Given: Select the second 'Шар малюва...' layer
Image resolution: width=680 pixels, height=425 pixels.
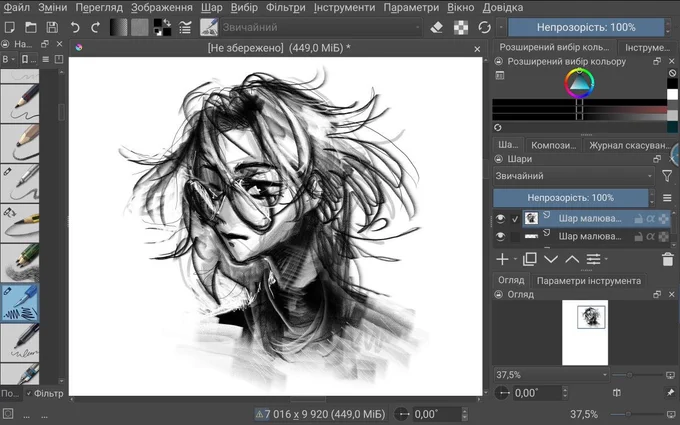Looking at the screenshot, I should 589,236.
